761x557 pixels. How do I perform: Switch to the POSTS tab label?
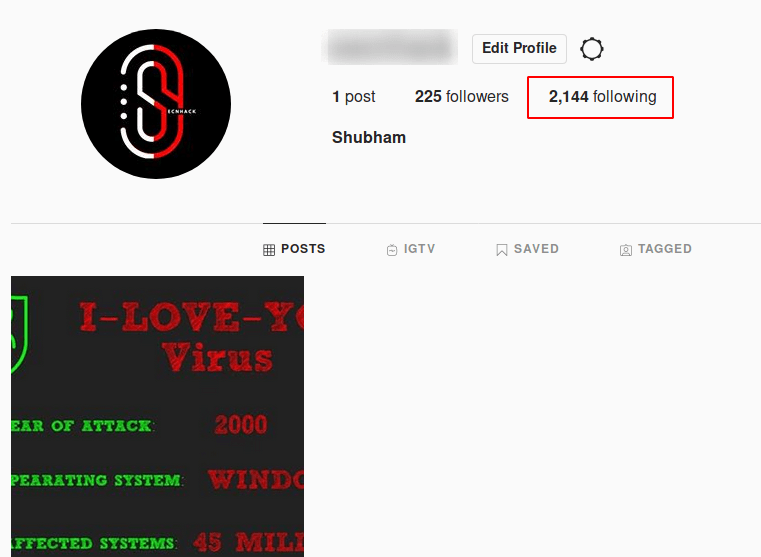[x=303, y=249]
